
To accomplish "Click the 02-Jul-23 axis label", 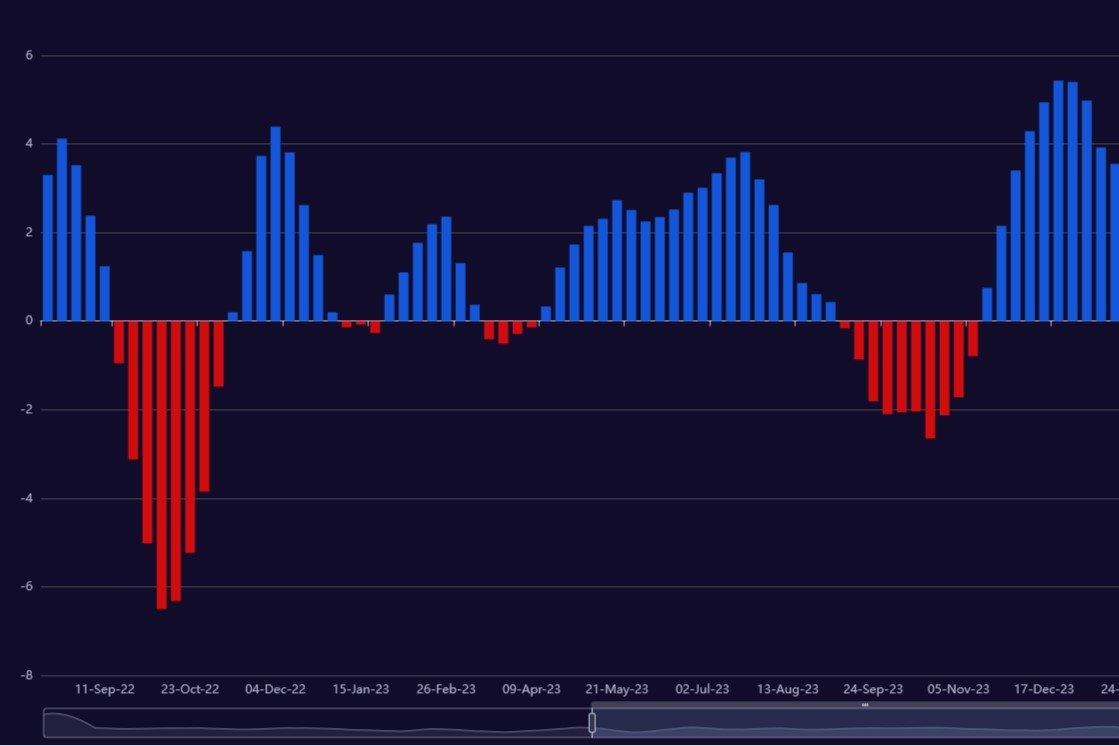I will (x=702, y=690).
